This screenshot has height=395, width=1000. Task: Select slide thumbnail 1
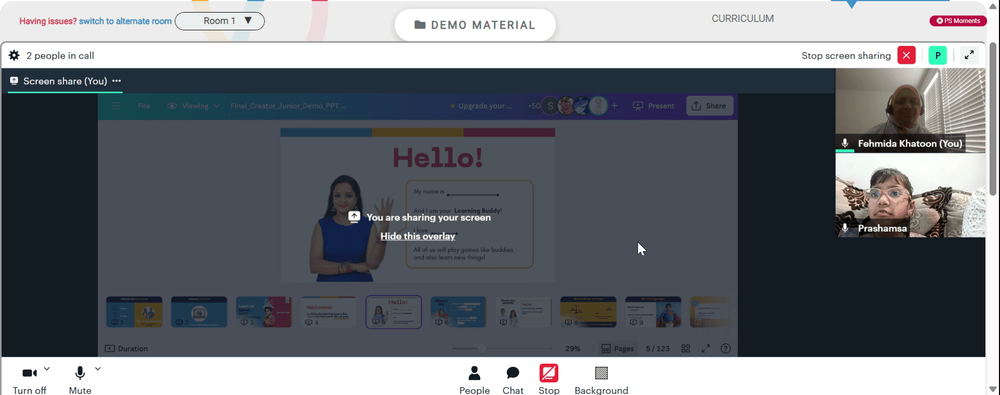pyautogui.click(x=134, y=312)
